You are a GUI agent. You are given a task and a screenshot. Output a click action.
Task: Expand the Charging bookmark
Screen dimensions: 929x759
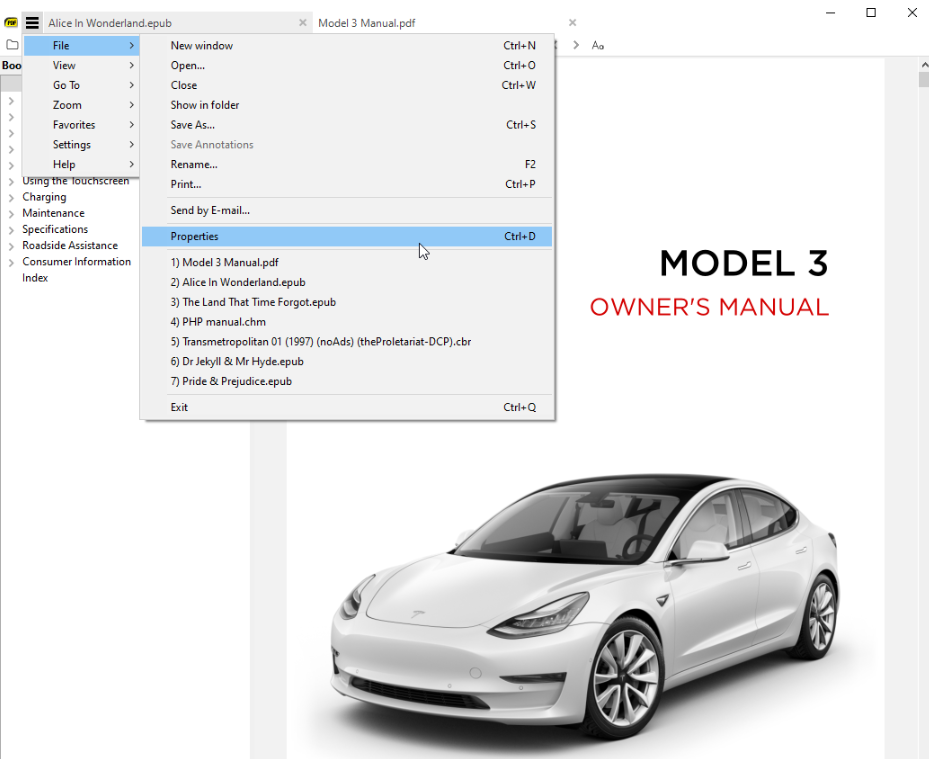click(x=11, y=197)
